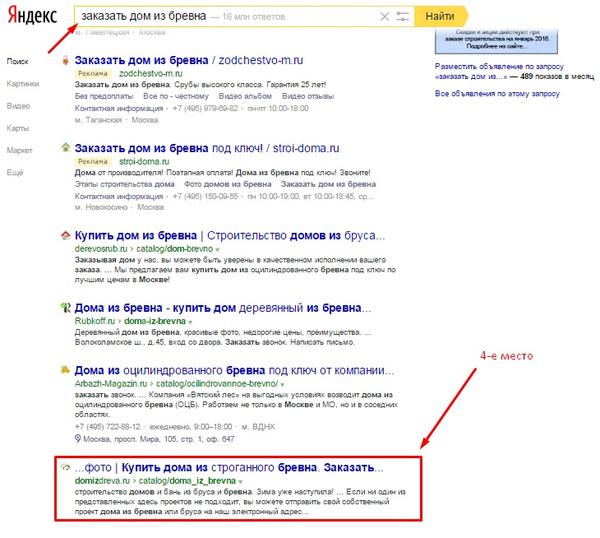This screenshot has height=538, width=600.
Task: Open ad title Заказать дом из бревна под ключ!
Action: (207, 148)
